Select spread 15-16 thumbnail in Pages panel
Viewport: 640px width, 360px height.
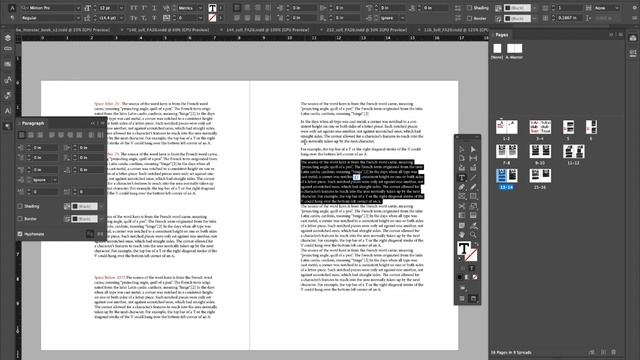[540, 176]
